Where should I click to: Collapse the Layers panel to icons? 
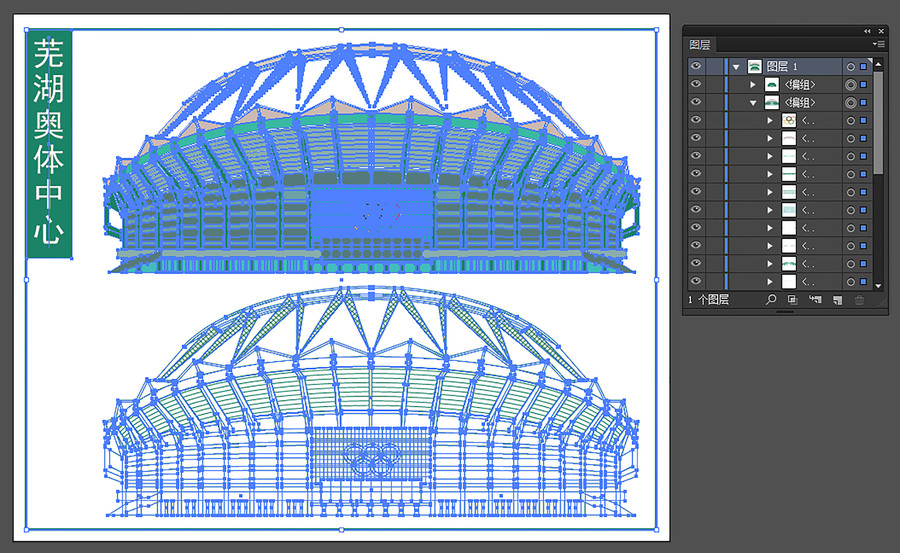(x=867, y=31)
